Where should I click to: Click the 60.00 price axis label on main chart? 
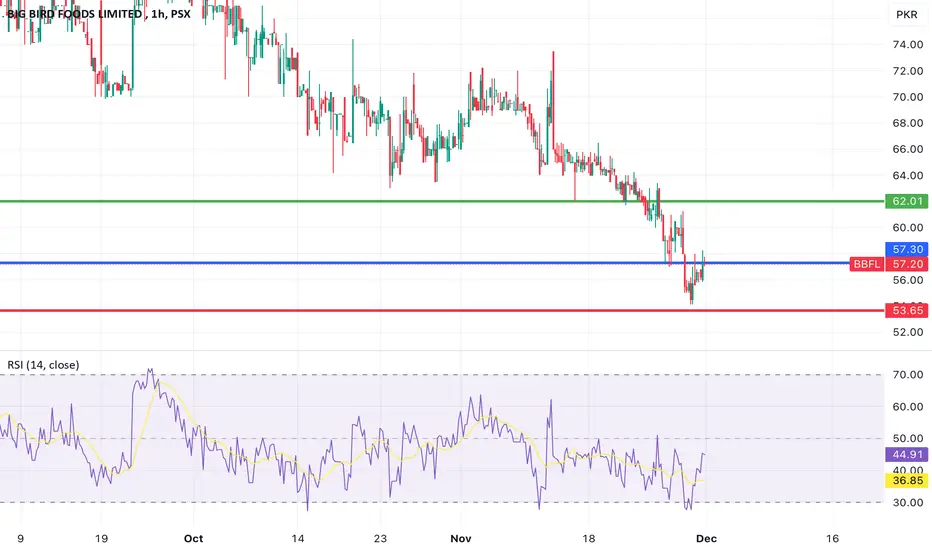908,228
